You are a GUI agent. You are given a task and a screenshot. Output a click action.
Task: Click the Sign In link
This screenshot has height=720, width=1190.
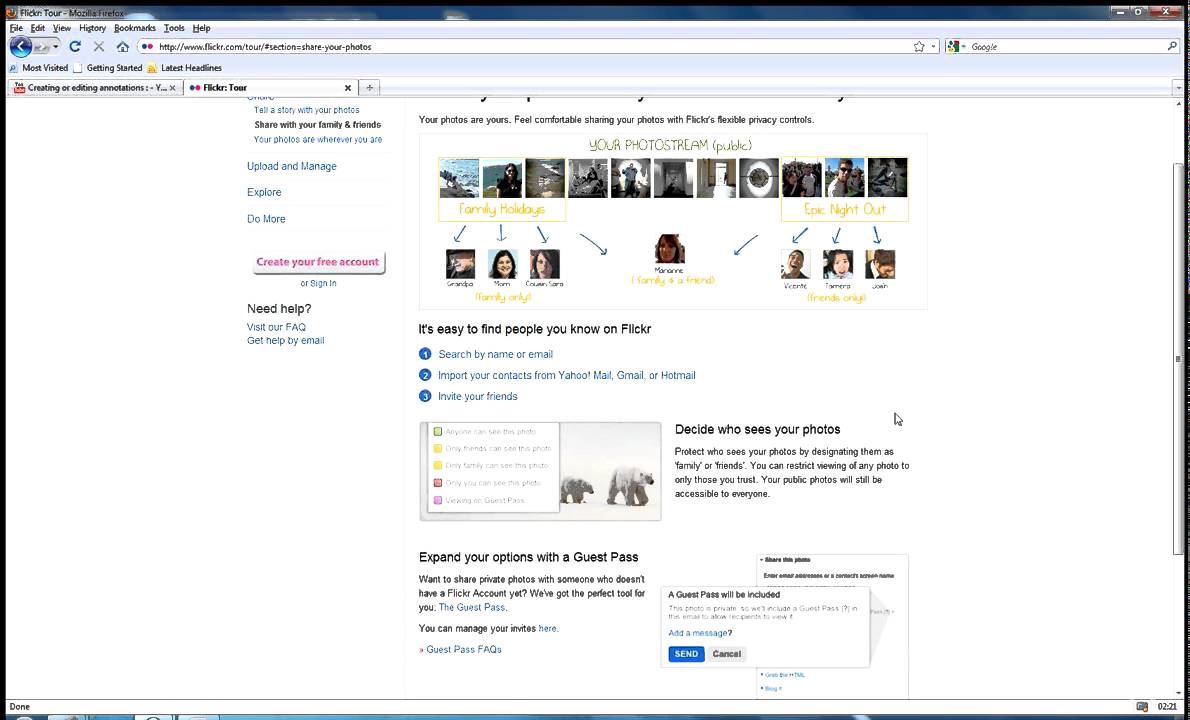coord(323,283)
